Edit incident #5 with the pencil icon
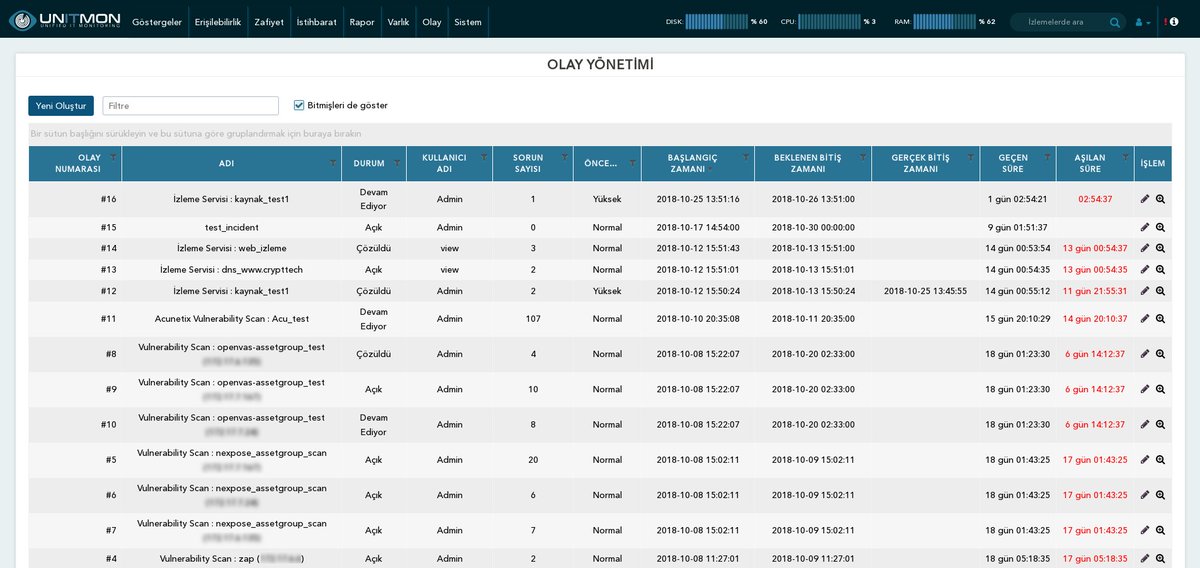The height and width of the screenshot is (568, 1200). tap(1145, 460)
